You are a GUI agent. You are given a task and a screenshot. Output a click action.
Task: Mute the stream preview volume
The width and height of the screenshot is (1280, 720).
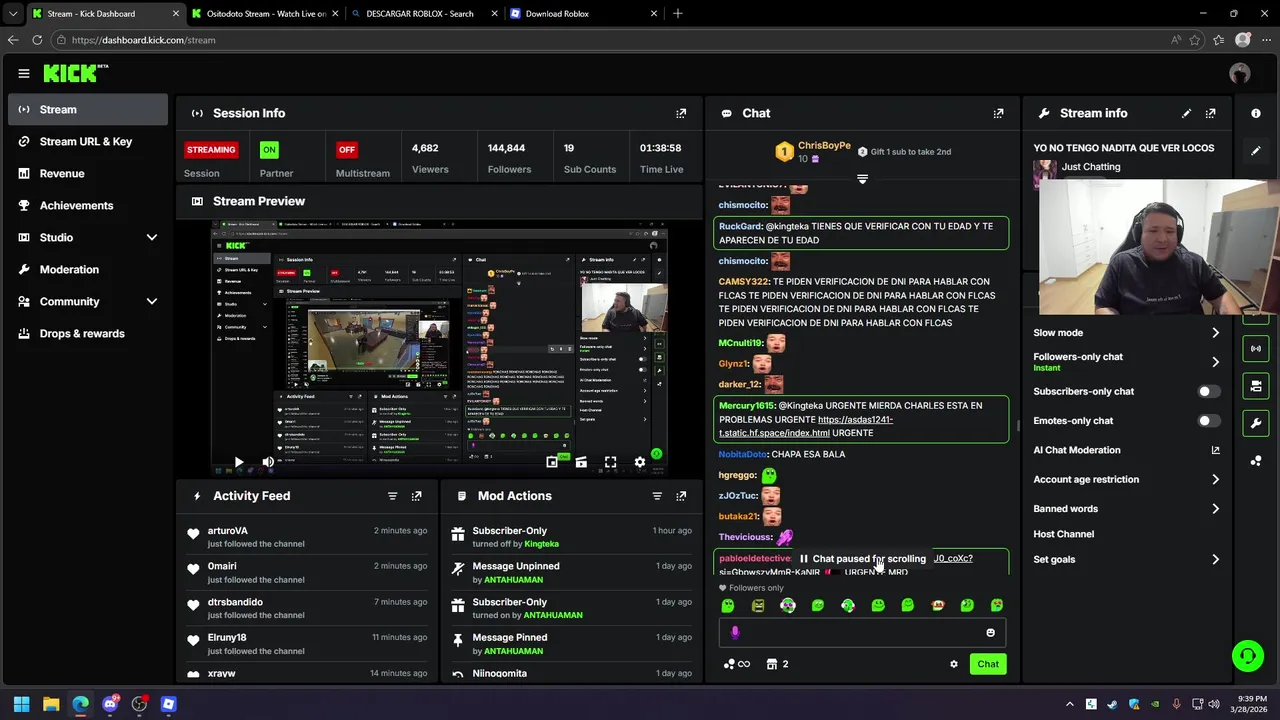(x=267, y=462)
